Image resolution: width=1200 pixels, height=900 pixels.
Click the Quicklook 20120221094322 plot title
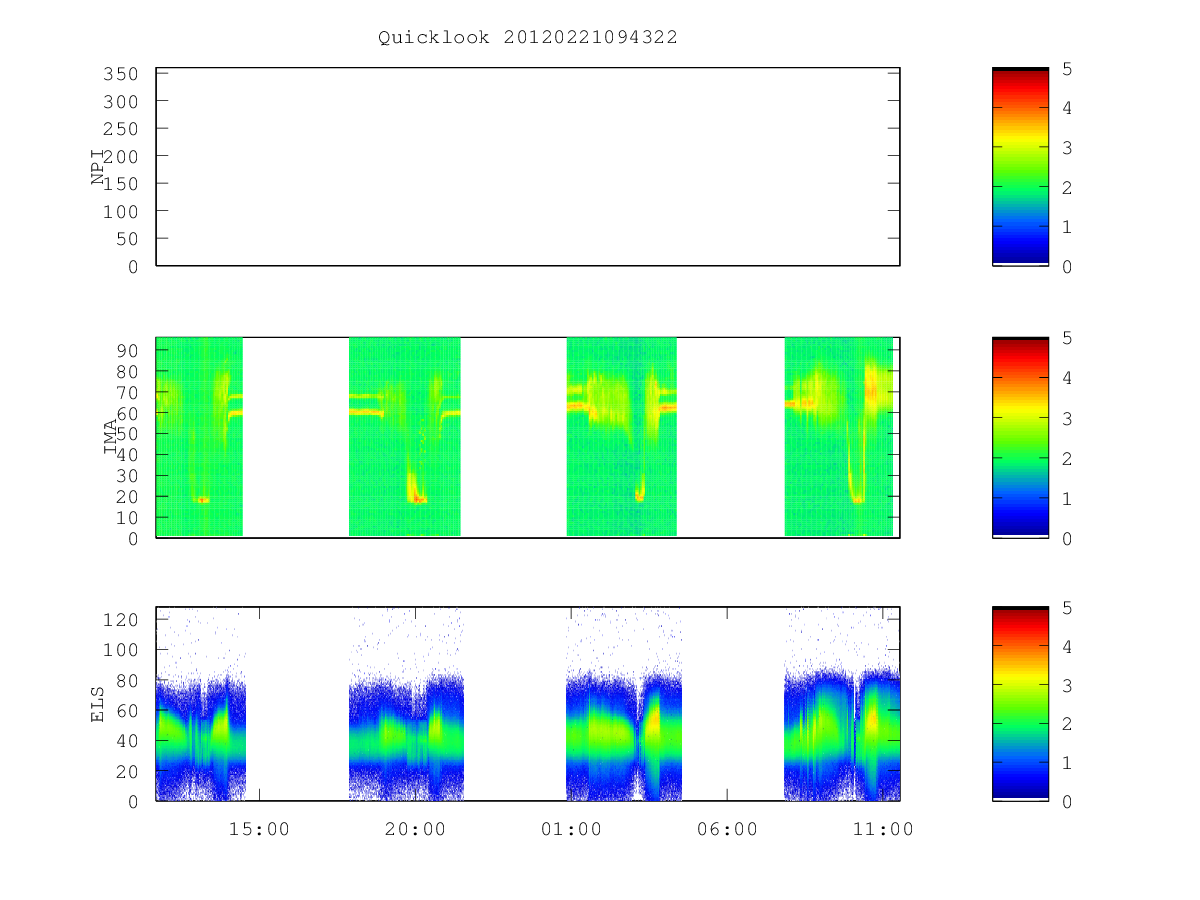[528, 37]
